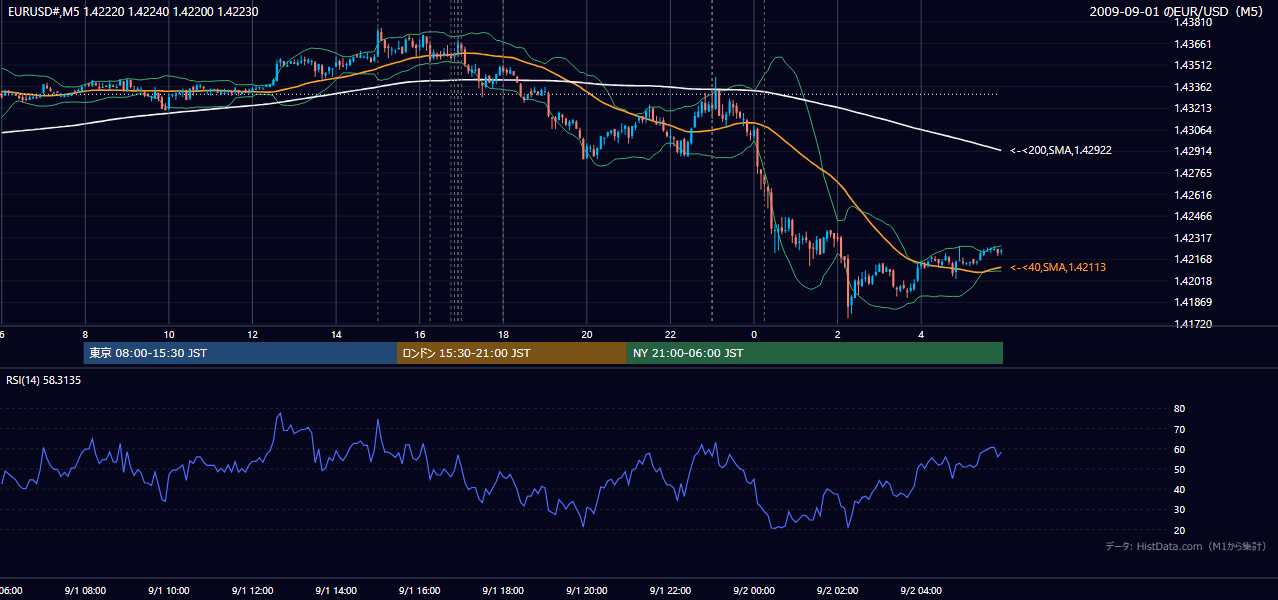
Task: Click price level 1.42317 on the axis
Action: point(1194,238)
